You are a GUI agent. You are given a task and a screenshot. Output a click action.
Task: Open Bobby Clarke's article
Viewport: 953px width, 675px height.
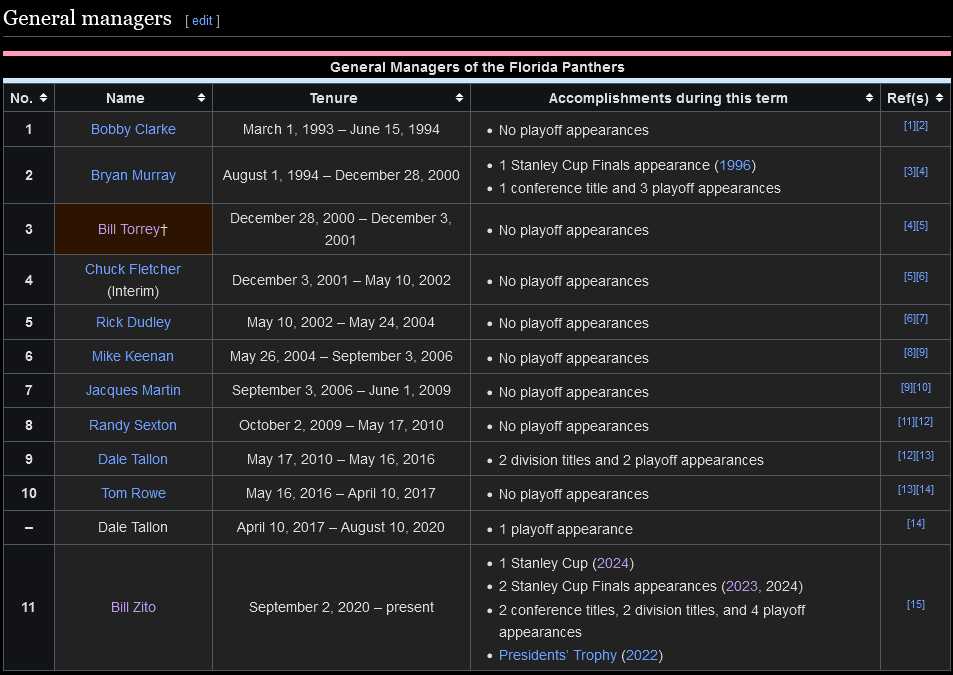click(x=133, y=129)
